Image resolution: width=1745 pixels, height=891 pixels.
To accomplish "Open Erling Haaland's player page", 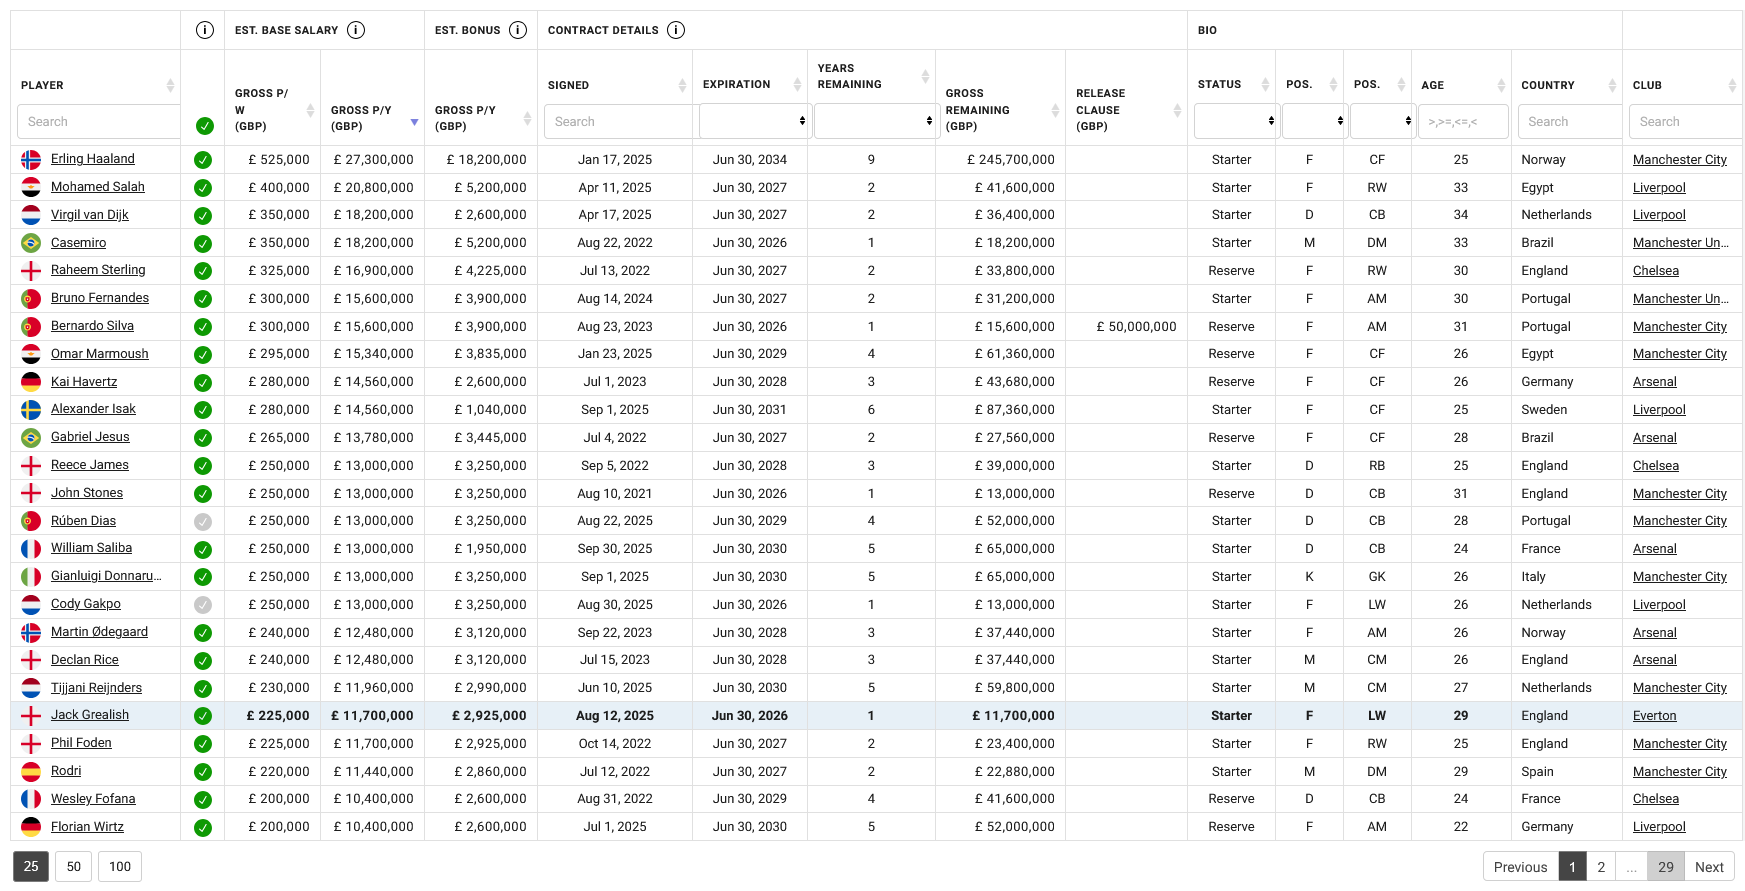I will click(x=92, y=159).
